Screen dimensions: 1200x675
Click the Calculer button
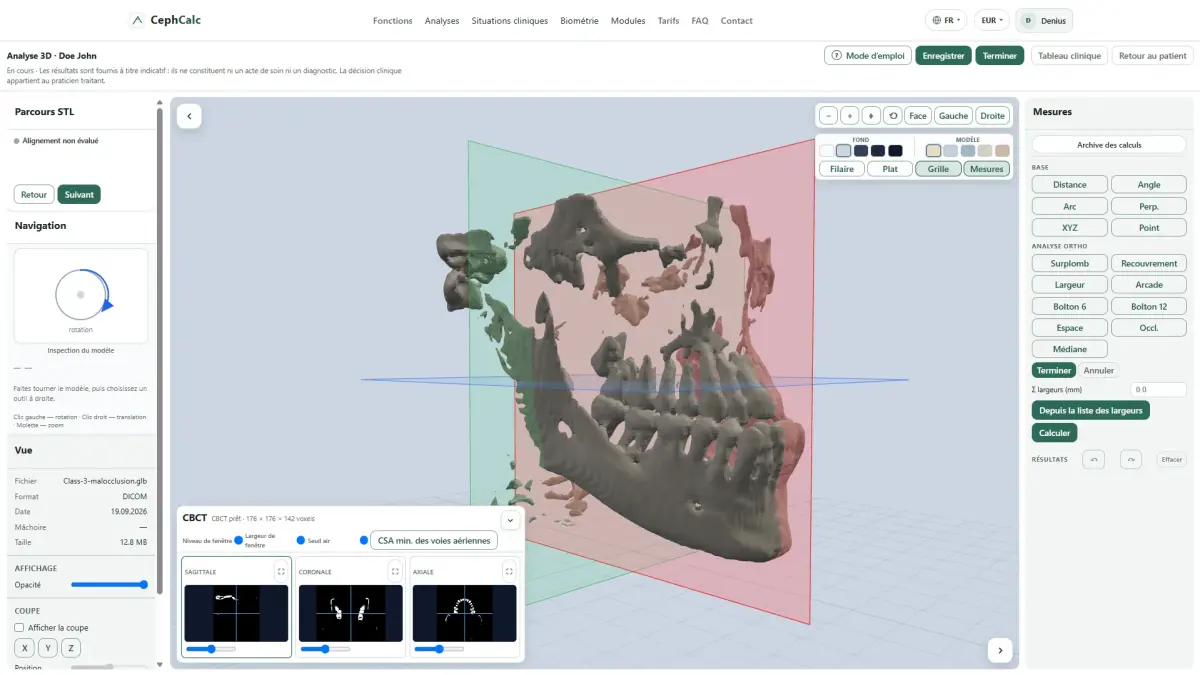(1054, 433)
